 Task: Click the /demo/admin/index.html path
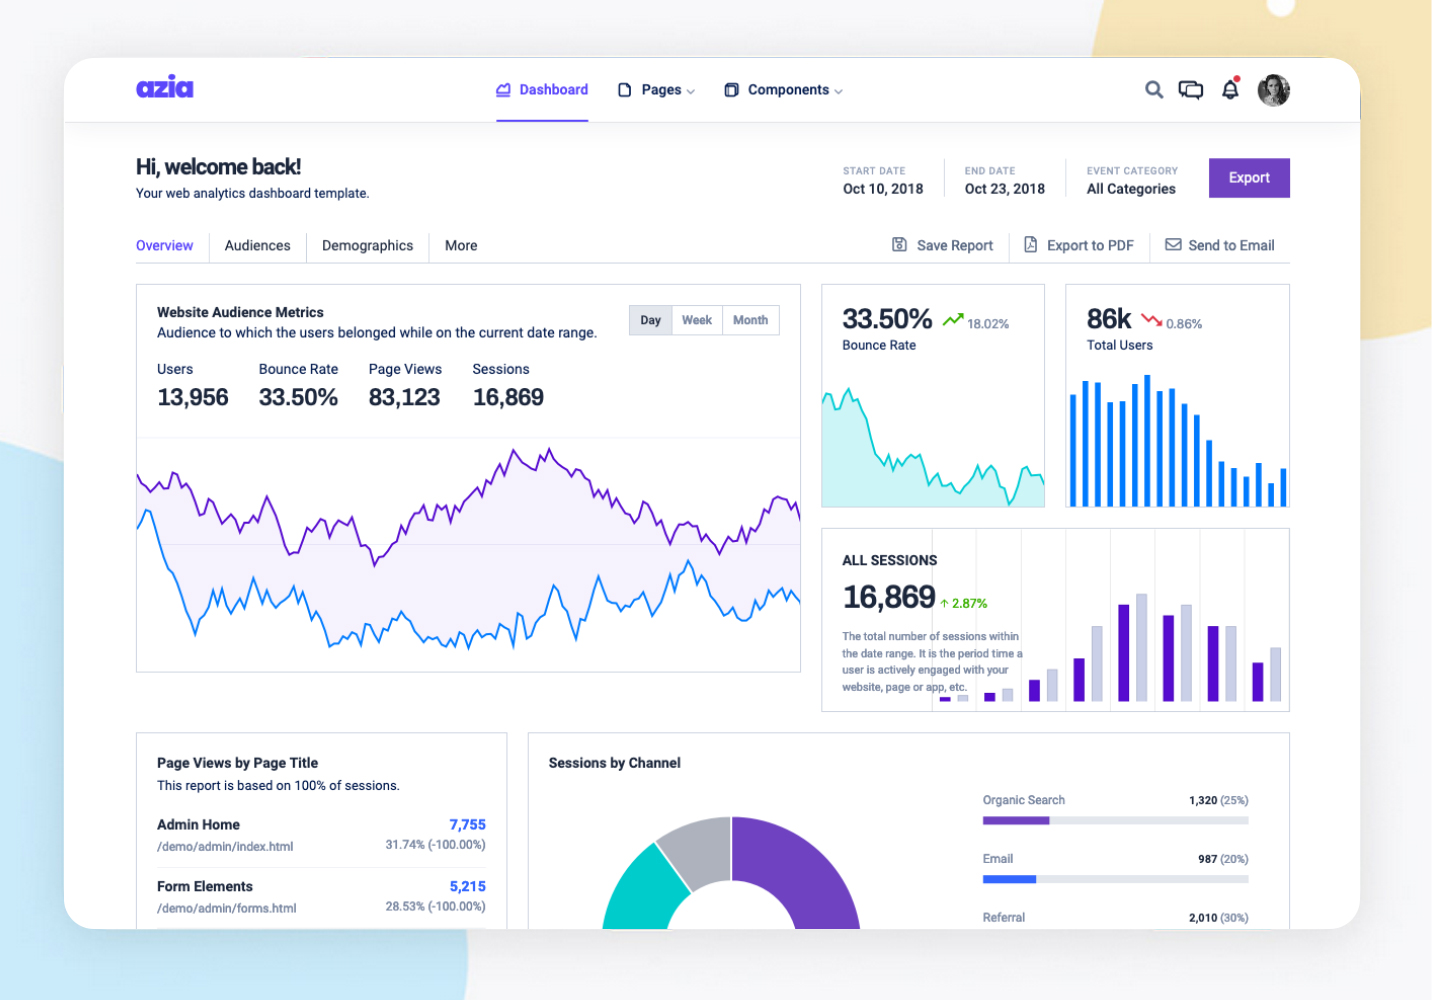(x=225, y=847)
